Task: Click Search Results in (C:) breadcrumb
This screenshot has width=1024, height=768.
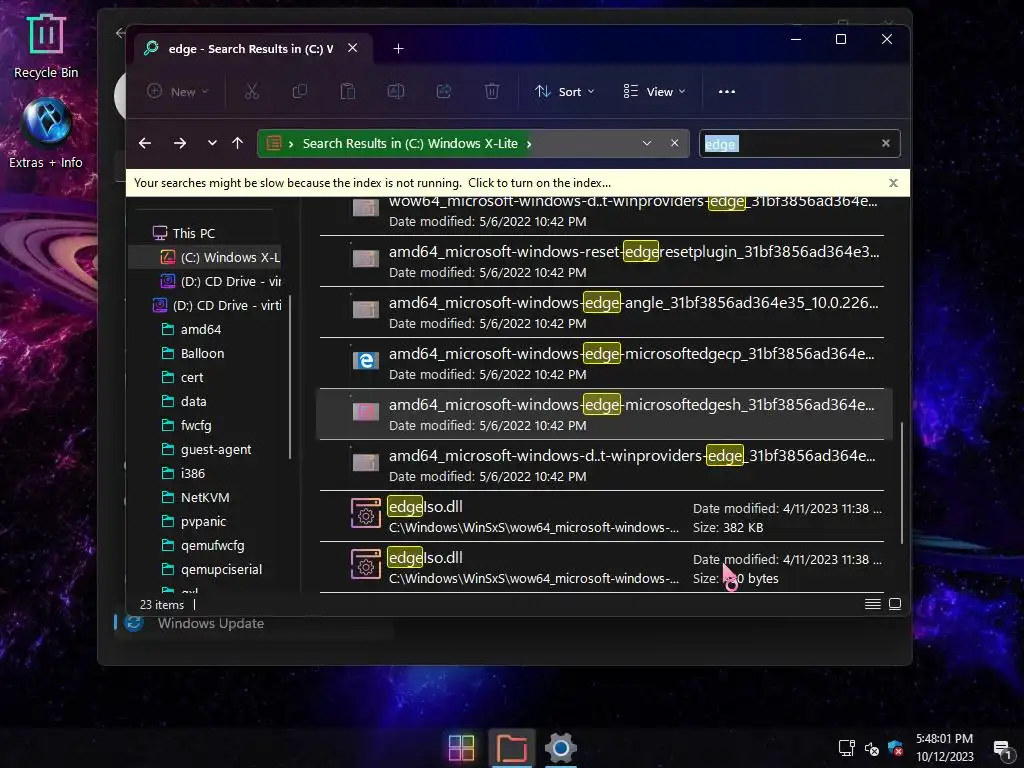Action: [410, 144]
